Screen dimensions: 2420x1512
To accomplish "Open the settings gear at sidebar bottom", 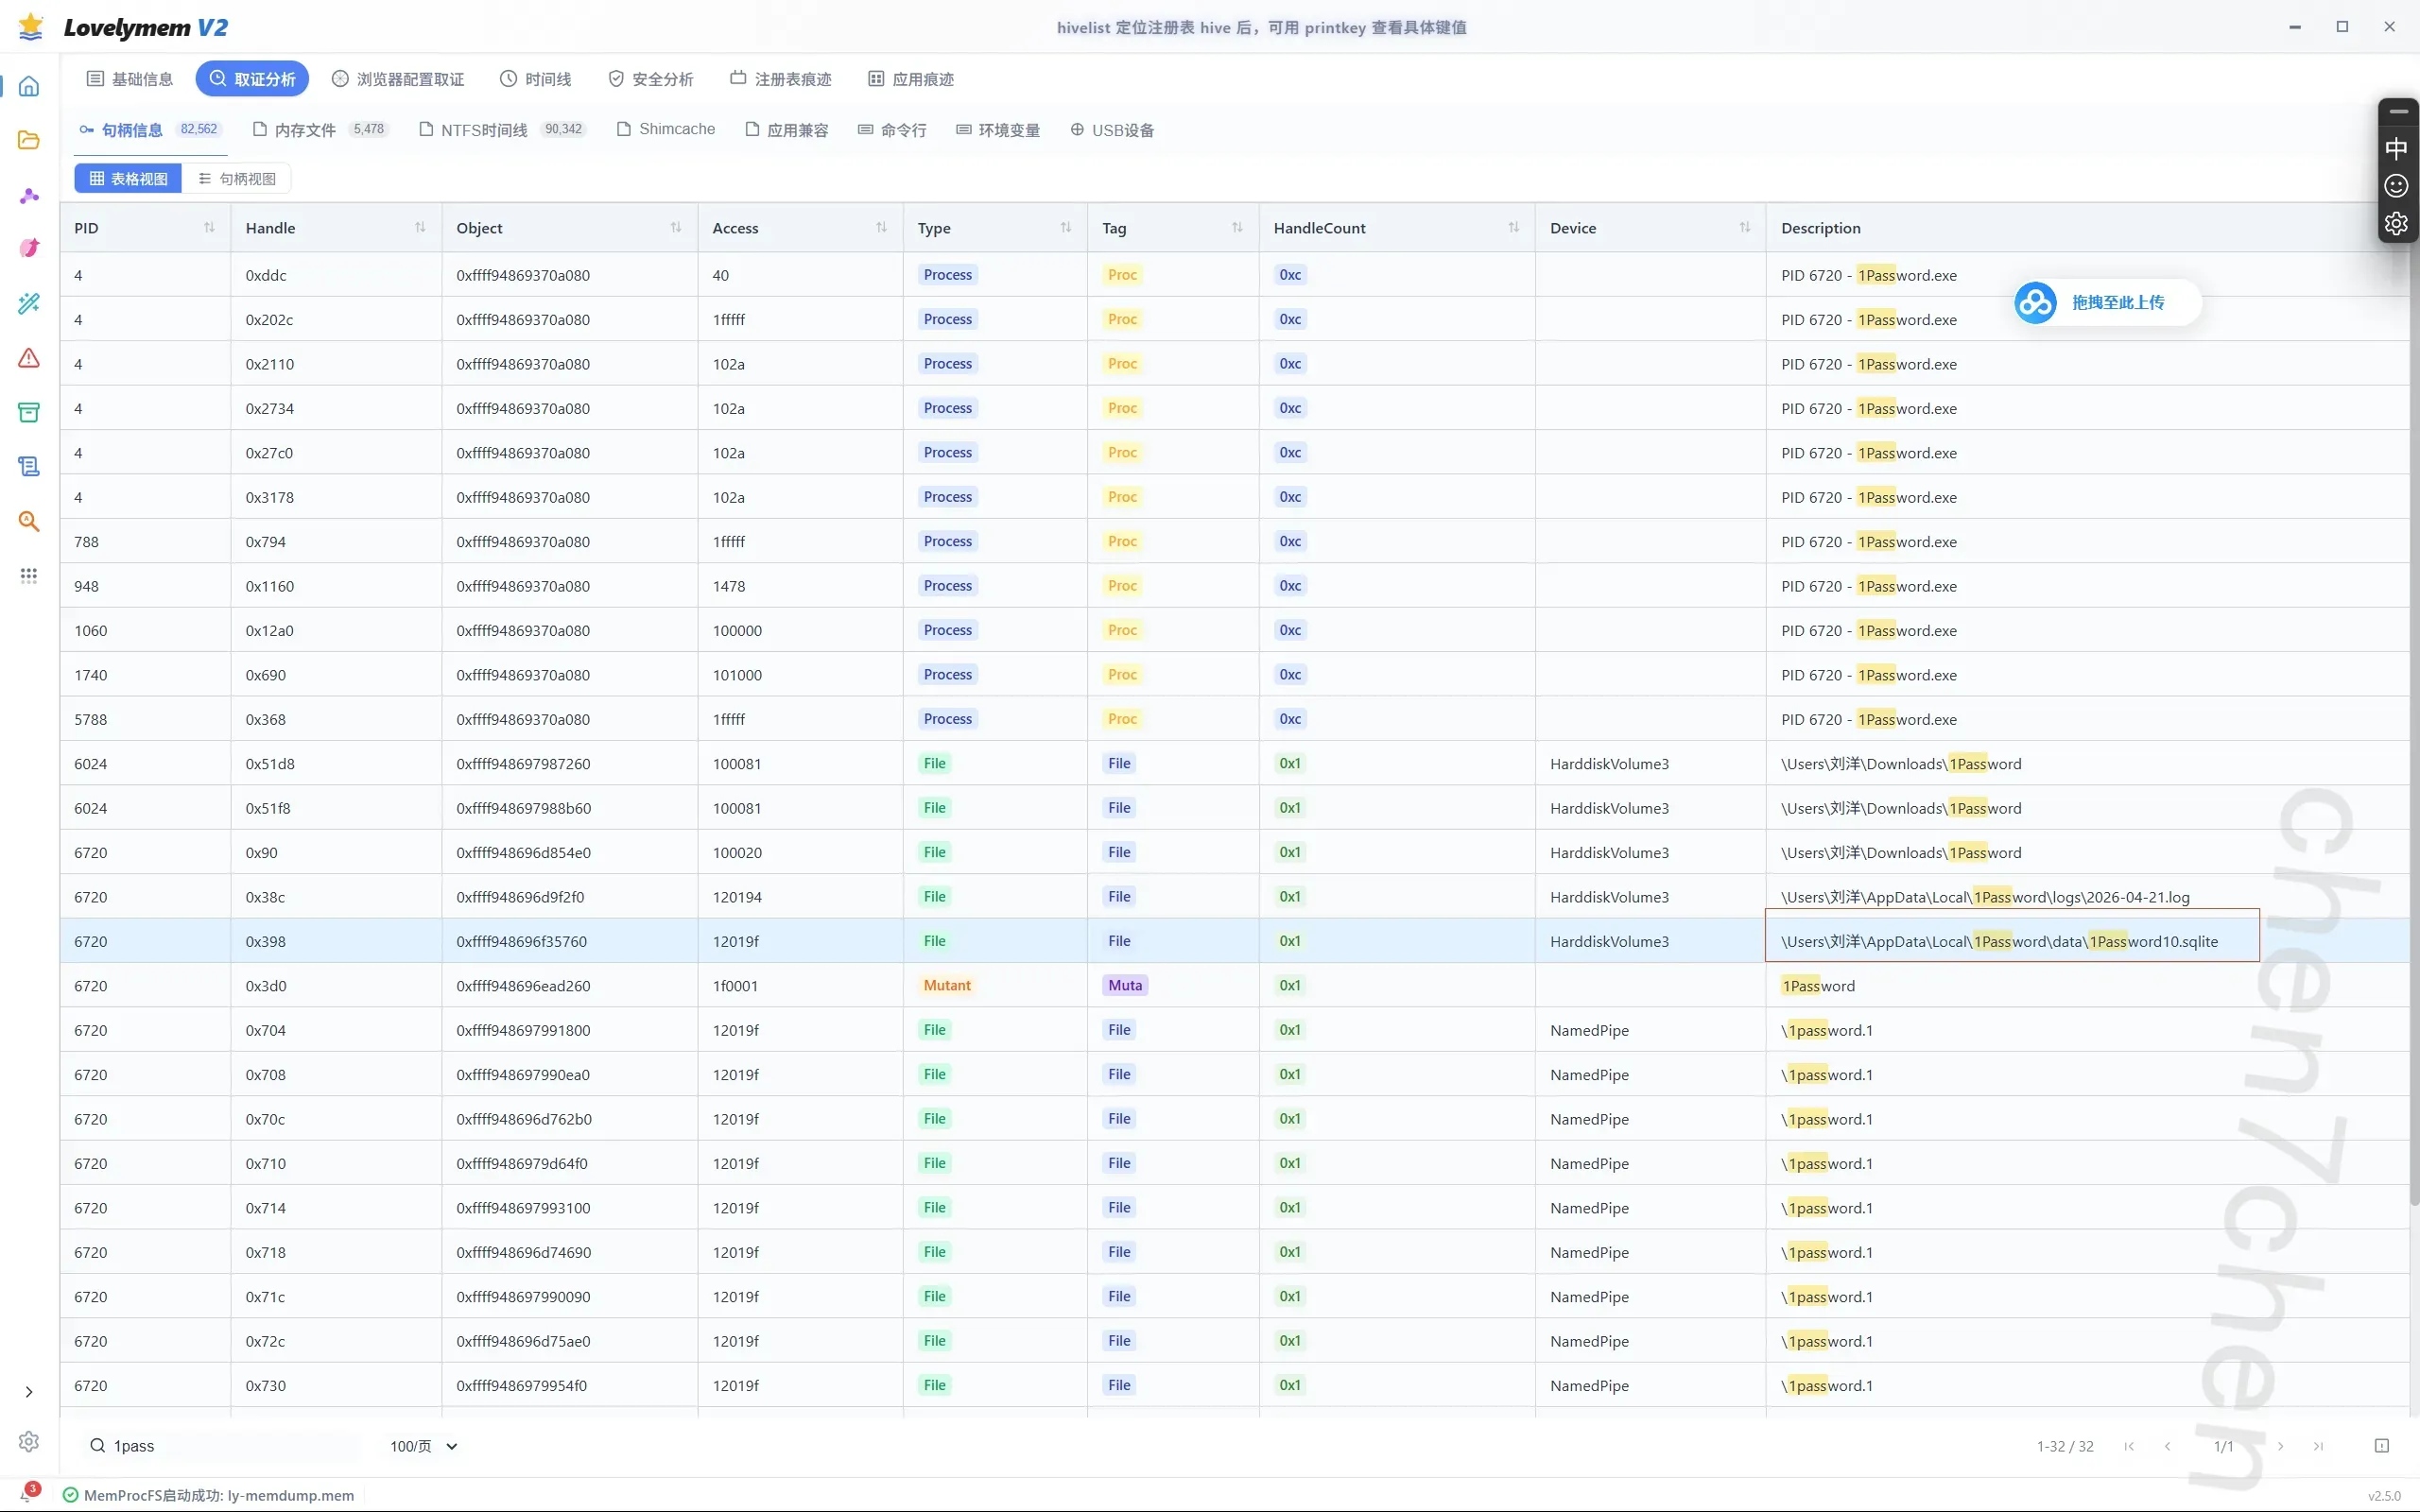I will (29, 1441).
